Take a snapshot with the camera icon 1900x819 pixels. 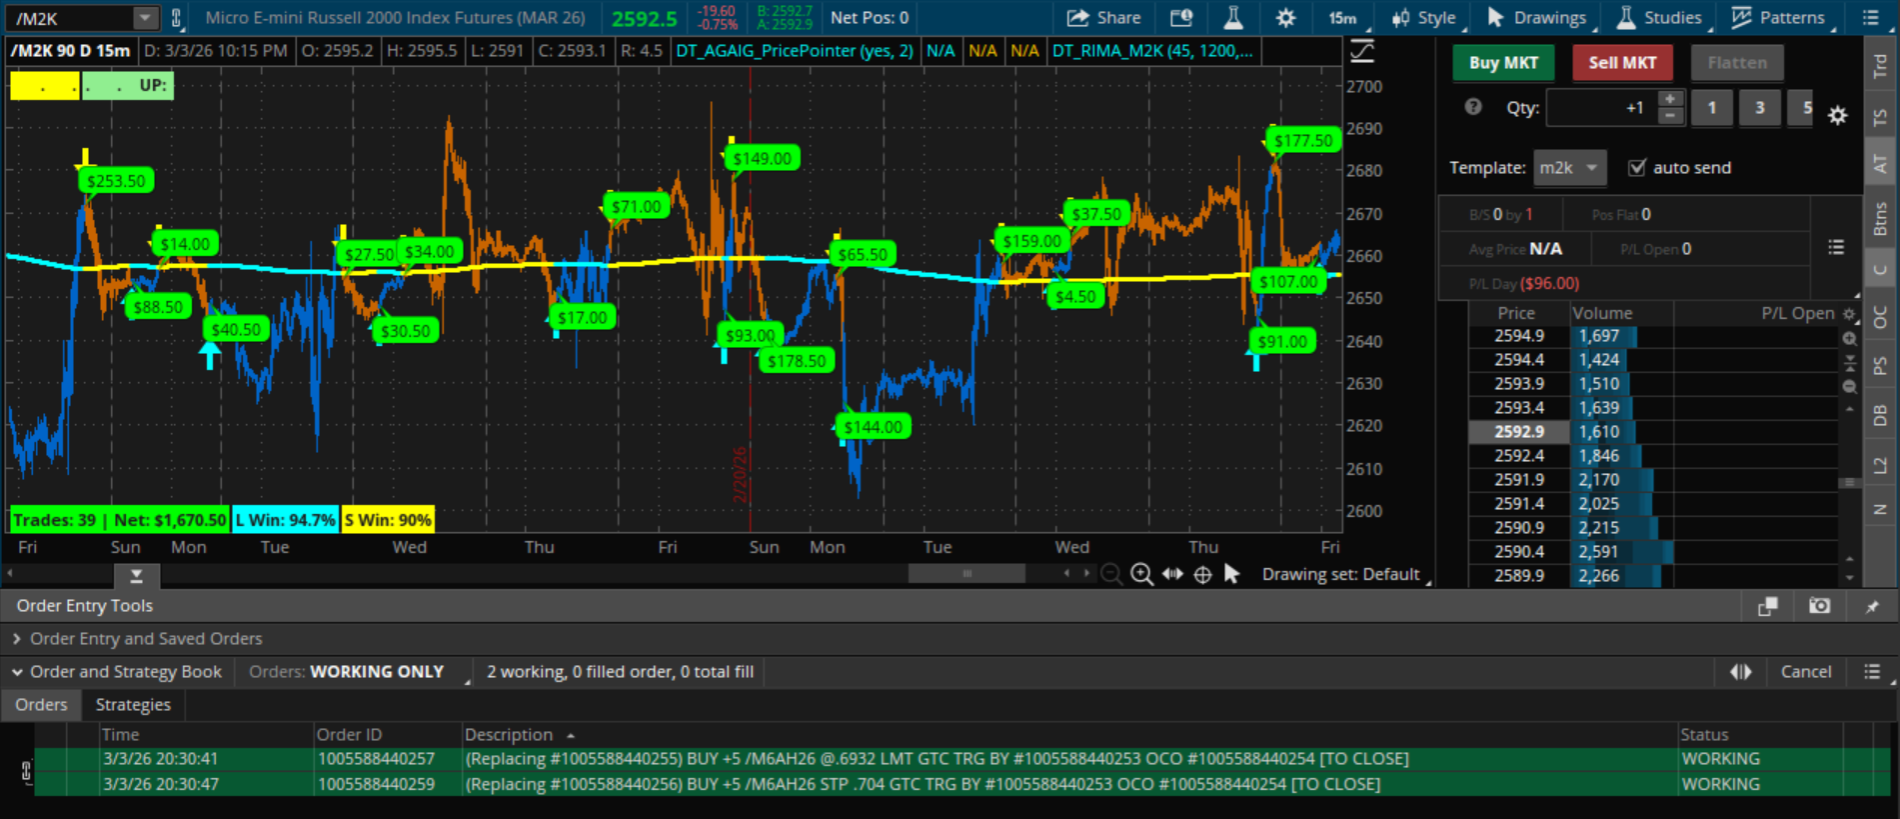[1819, 606]
